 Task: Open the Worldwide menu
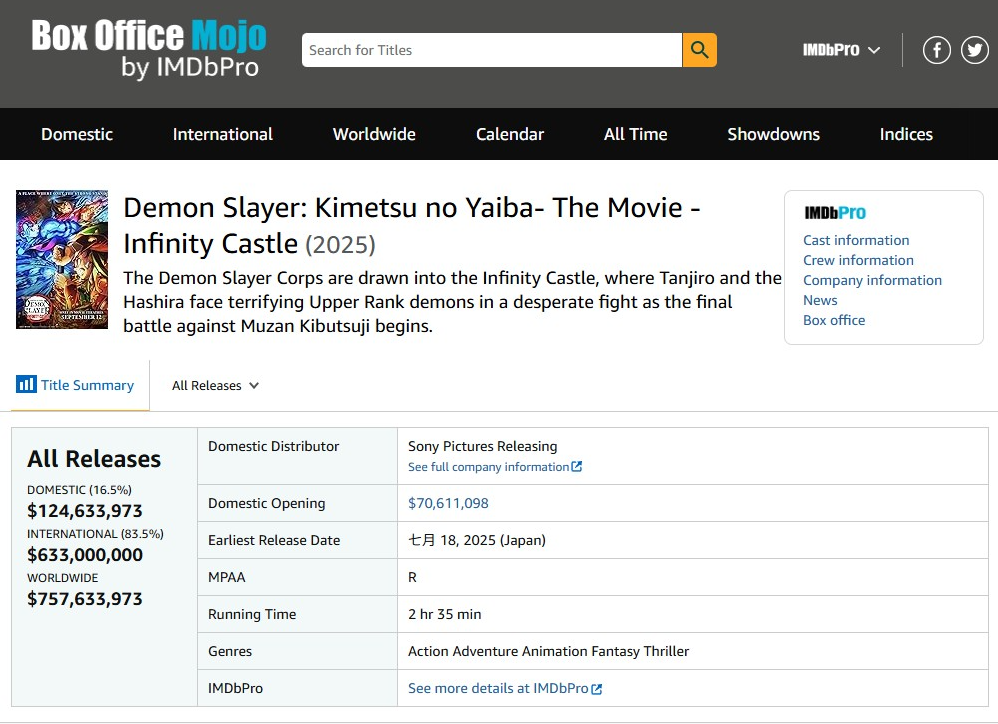click(x=374, y=134)
